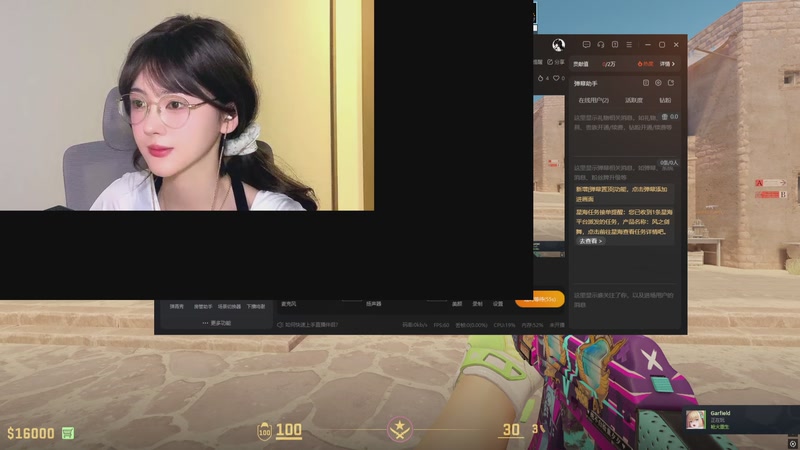Click the 弹幕助手 panel title
This screenshot has height=450, width=800.
[585, 83]
